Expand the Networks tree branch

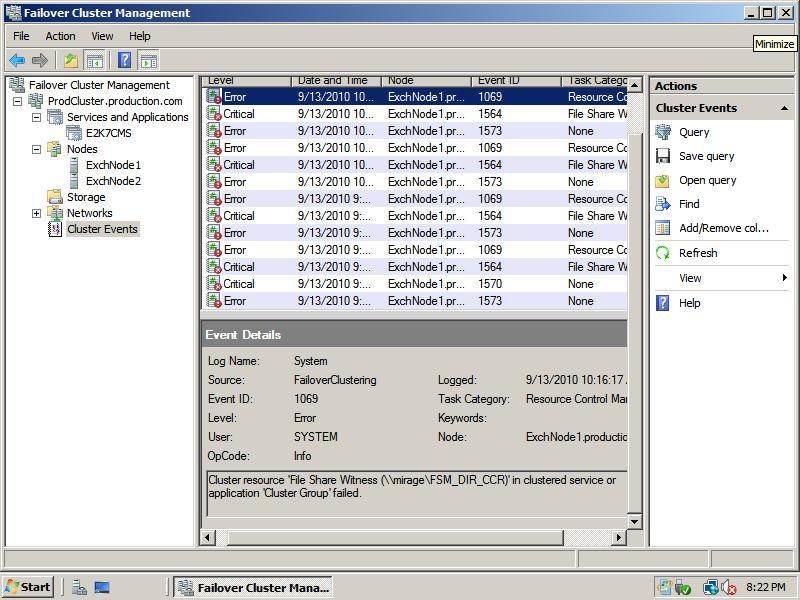pyautogui.click(x=36, y=213)
